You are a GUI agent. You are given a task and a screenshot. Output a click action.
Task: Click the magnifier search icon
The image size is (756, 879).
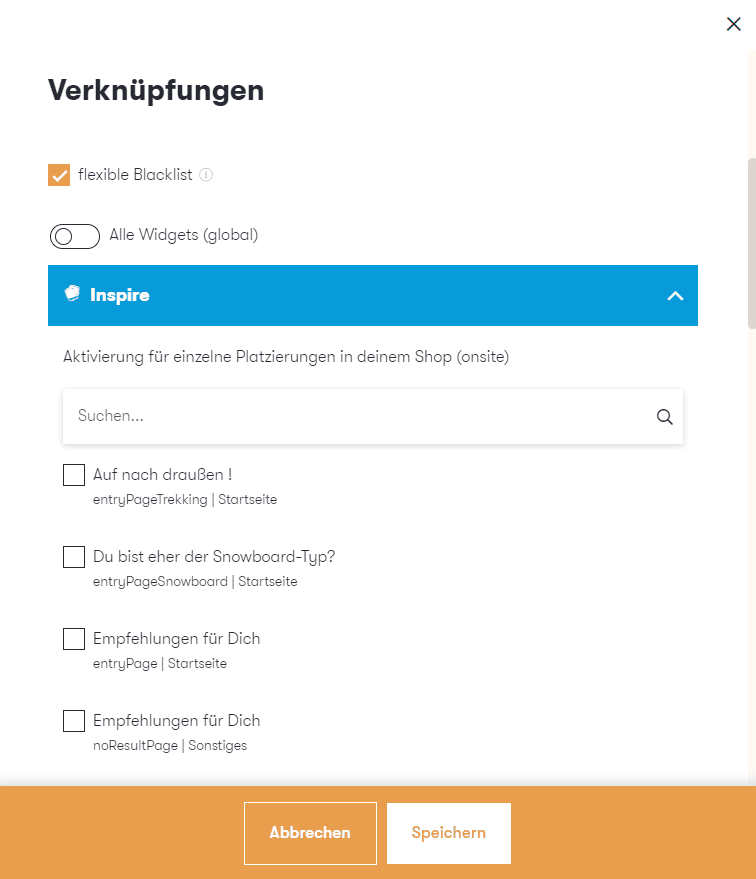click(x=664, y=417)
